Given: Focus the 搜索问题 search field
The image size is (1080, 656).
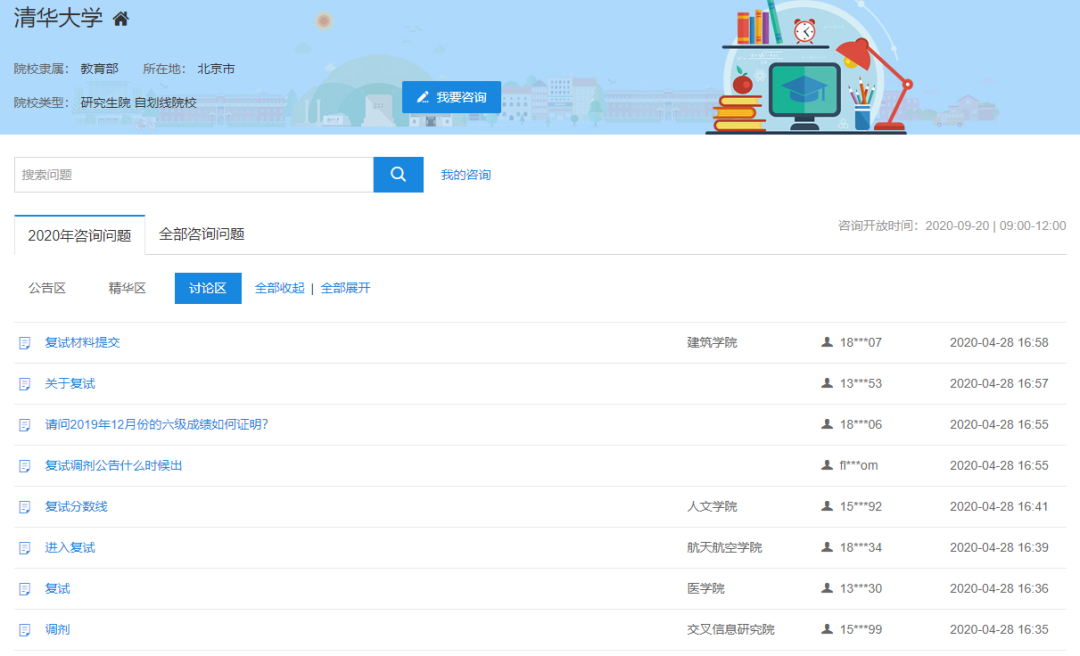Looking at the screenshot, I should [x=193, y=174].
